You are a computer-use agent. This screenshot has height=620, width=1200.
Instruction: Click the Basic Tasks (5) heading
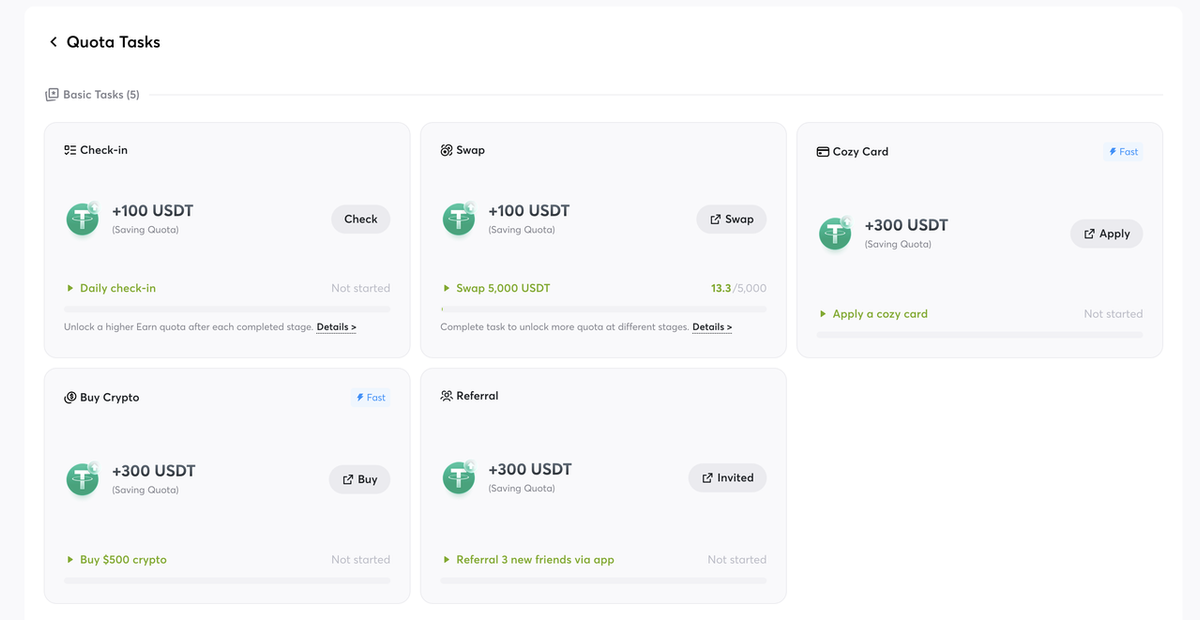tap(101, 95)
